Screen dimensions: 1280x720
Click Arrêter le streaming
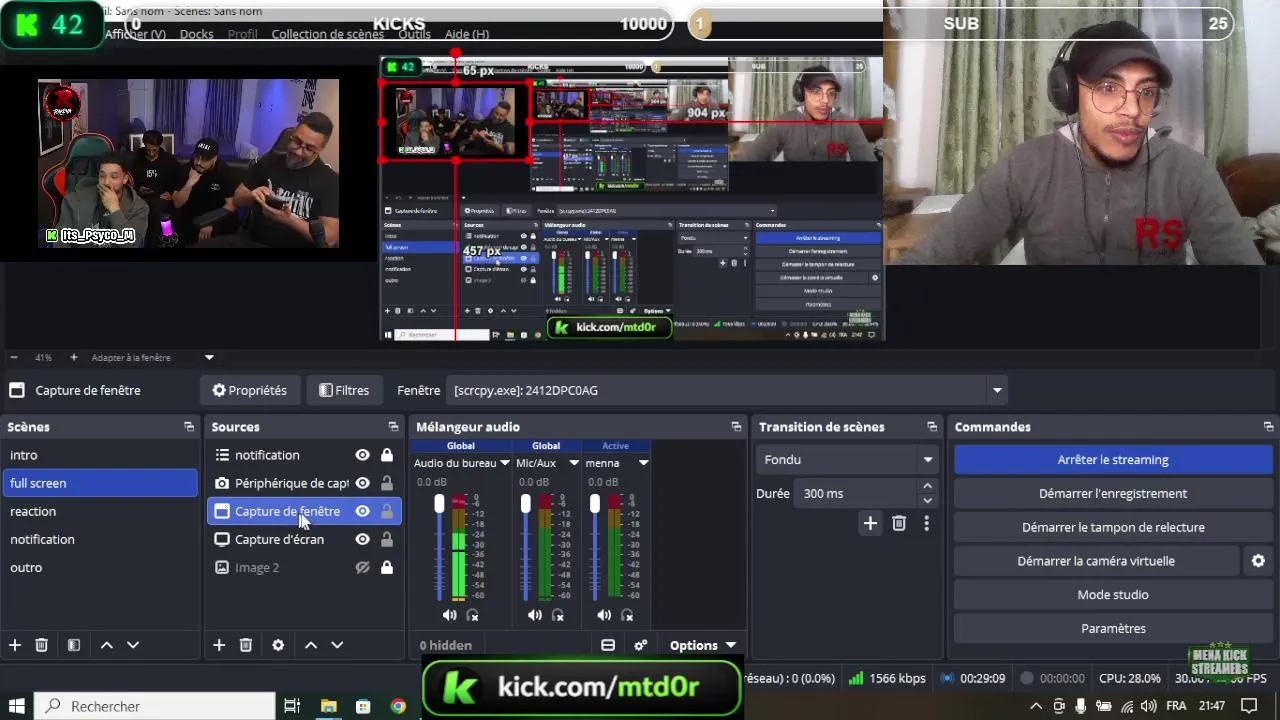[1113, 460]
